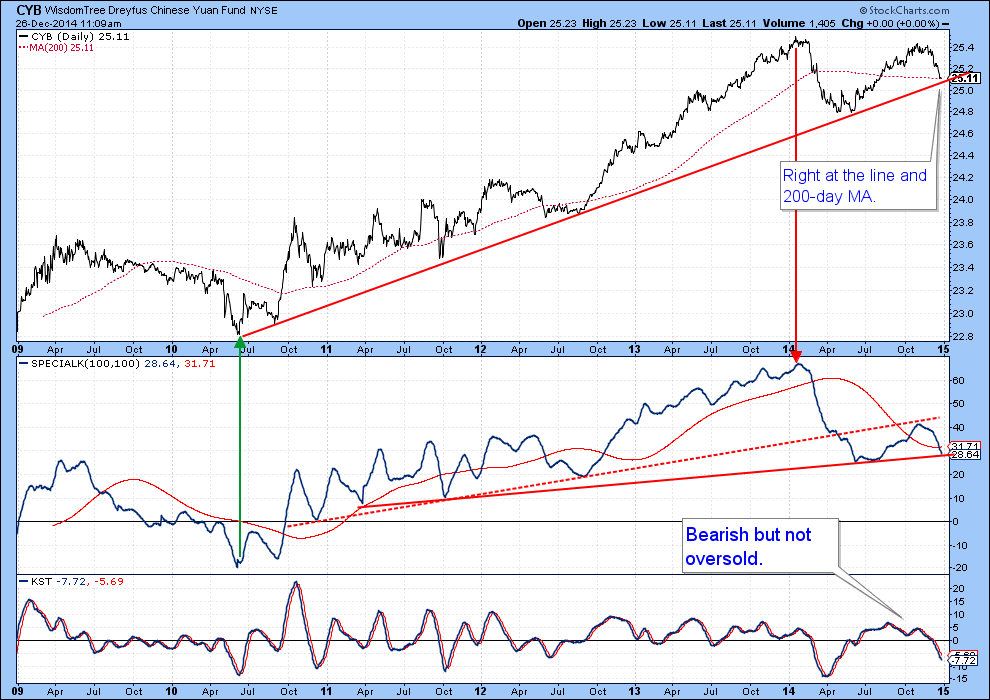Click the MA(200) 25.11 legend entry
The width and height of the screenshot is (990, 700).
(x=57, y=47)
